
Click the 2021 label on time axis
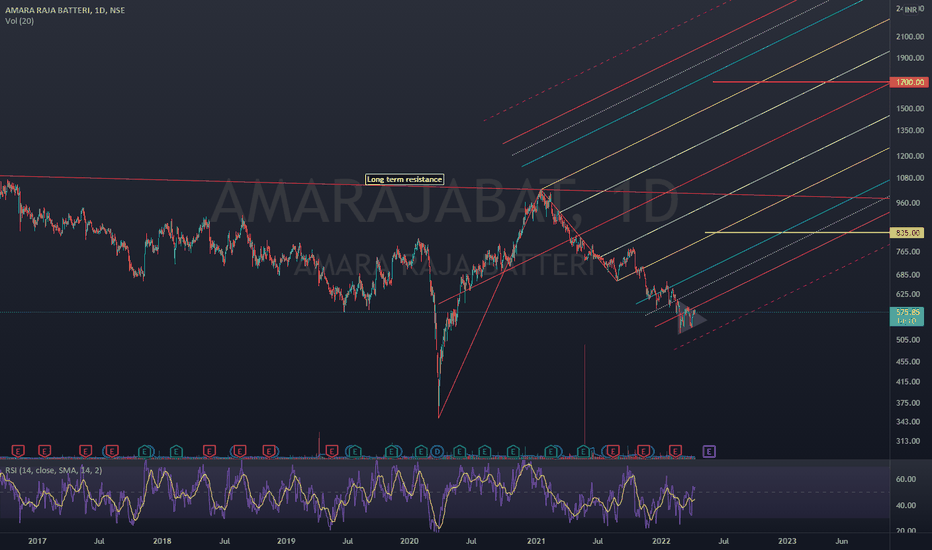[x=536, y=541]
